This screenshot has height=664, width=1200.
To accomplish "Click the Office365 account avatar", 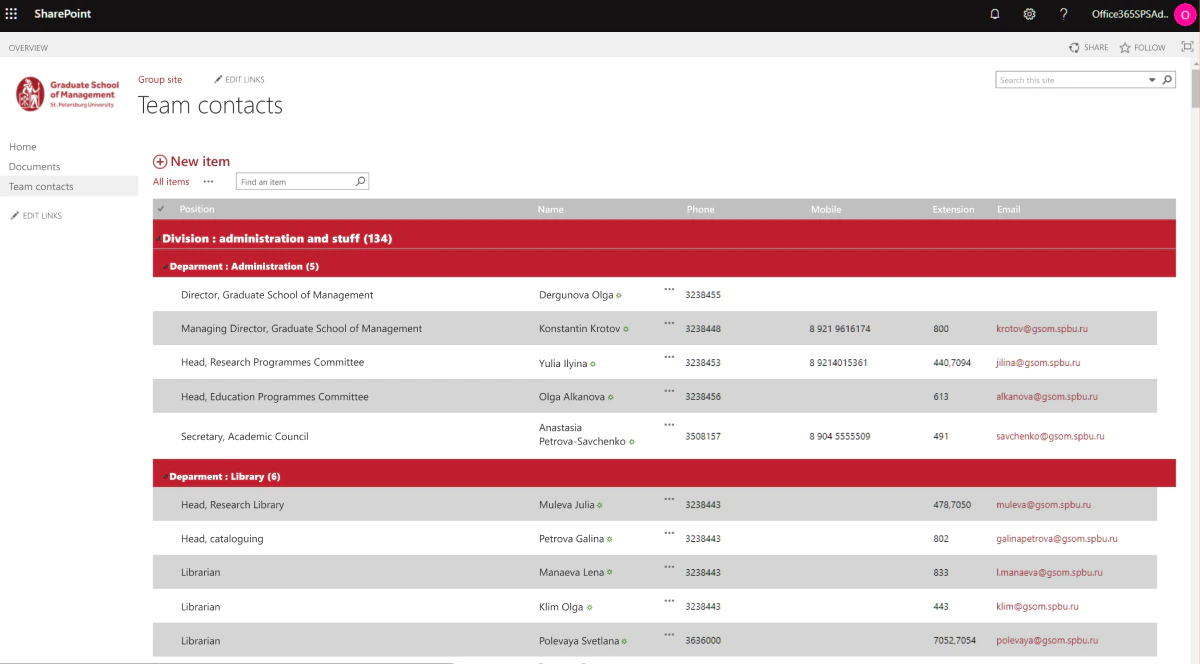I will pos(1184,15).
